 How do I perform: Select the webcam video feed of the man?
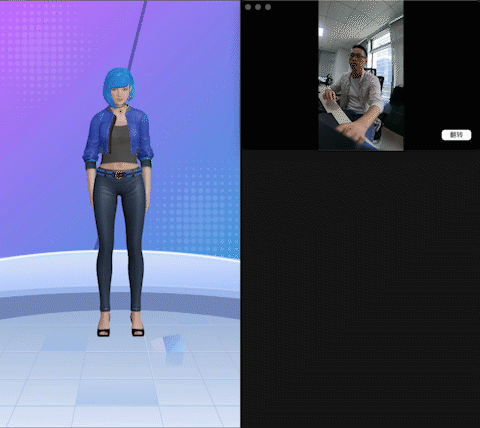[361, 75]
